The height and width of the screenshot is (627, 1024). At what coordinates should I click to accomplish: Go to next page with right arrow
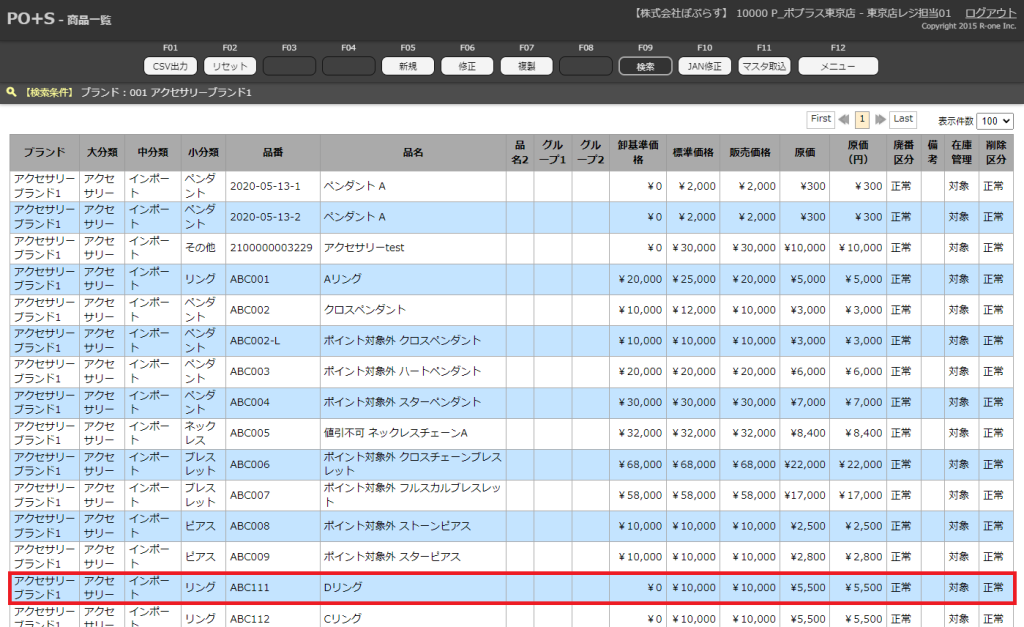click(880, 119)
